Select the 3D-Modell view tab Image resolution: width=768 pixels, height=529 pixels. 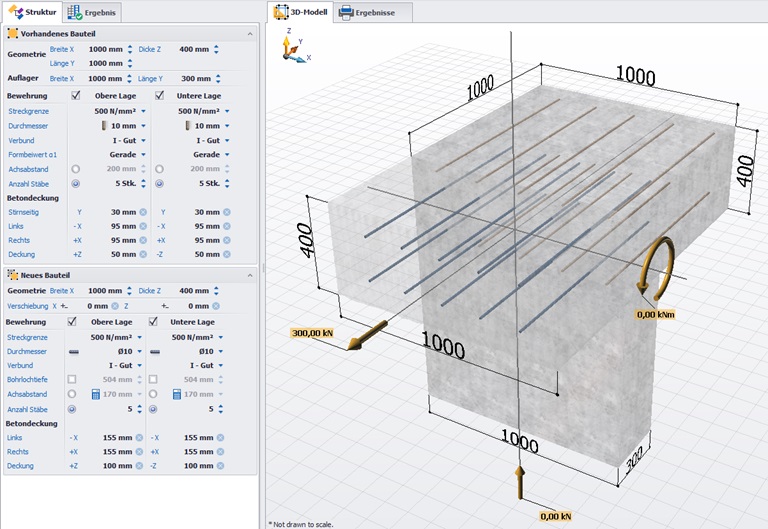301,12
